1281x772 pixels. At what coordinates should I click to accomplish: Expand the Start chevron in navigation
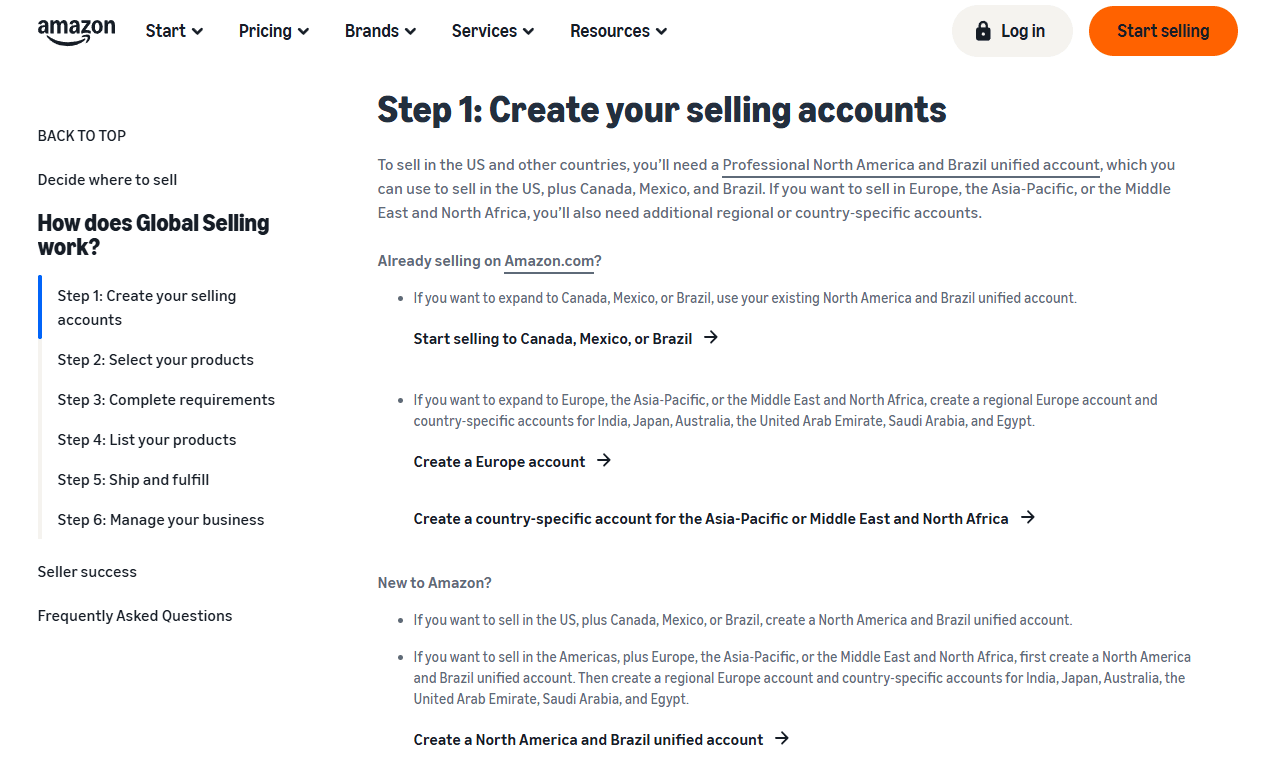198,32
